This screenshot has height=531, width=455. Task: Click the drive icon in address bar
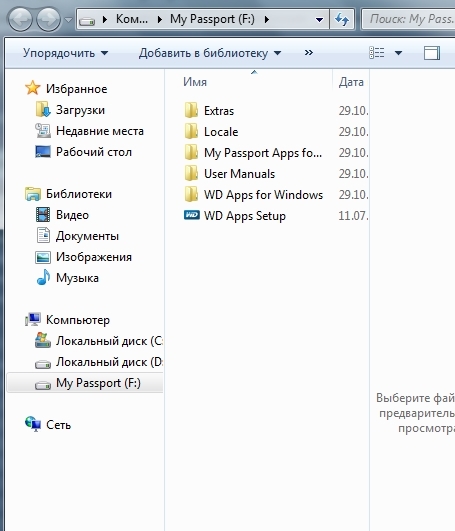coord(87,21)
